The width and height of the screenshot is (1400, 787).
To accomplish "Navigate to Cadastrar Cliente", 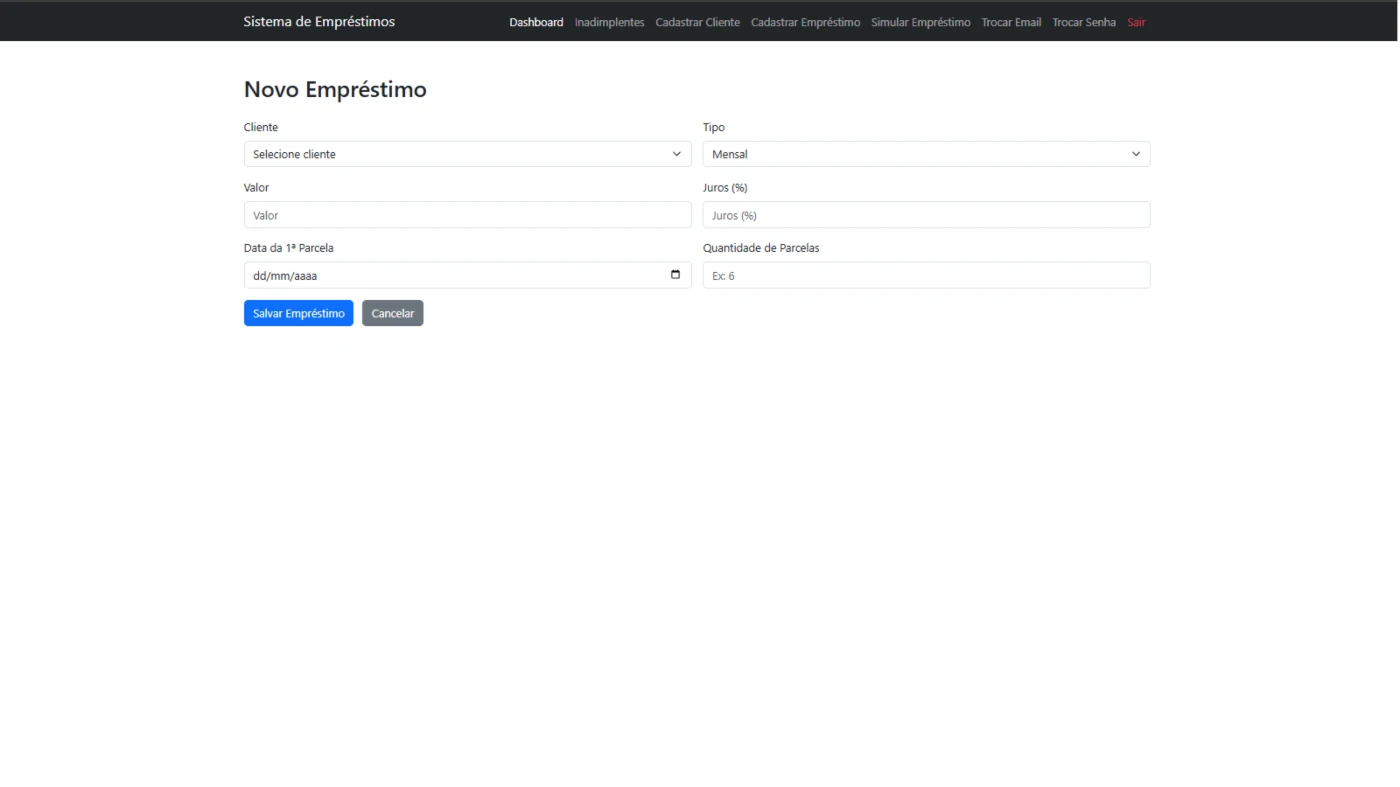I will tap(697, 22).
